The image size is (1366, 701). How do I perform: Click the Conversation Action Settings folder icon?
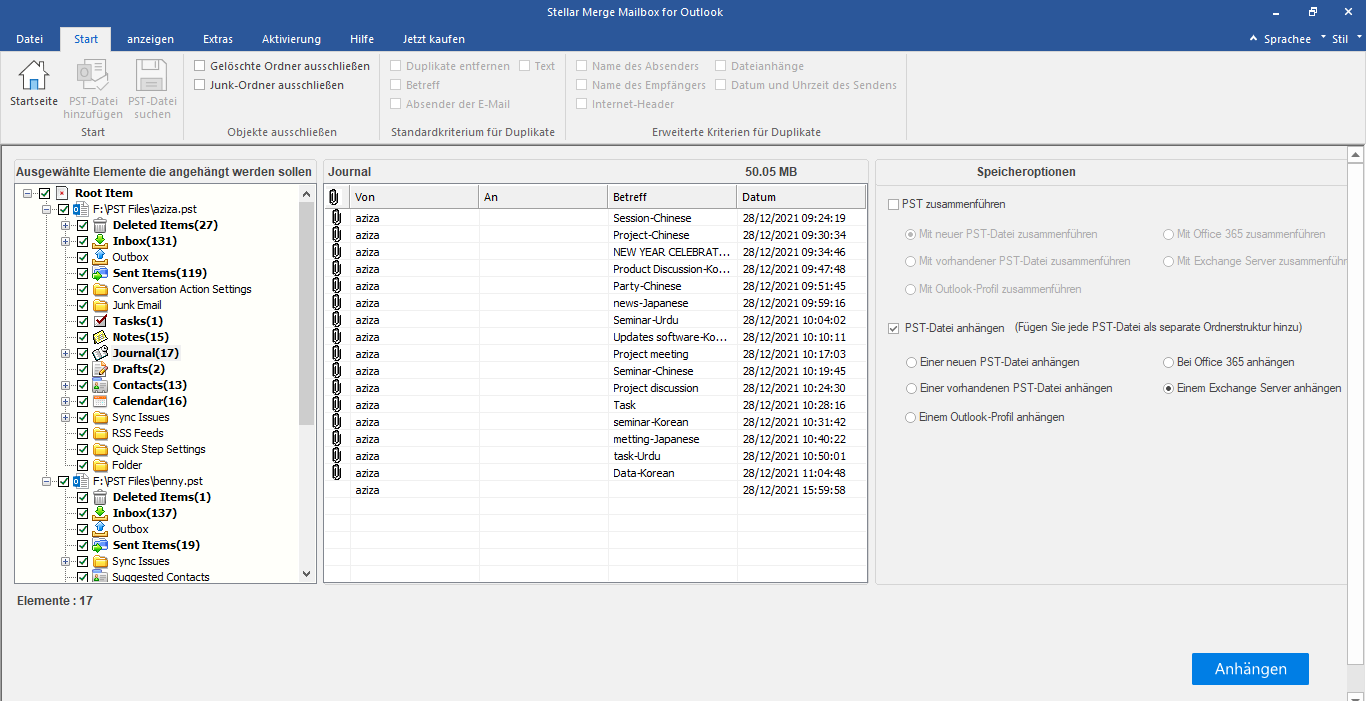[x=100, y=289]
